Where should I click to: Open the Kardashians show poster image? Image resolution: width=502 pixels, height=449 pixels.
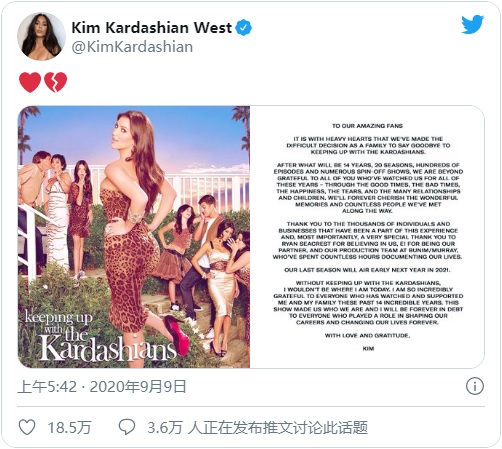click(134, 237)
